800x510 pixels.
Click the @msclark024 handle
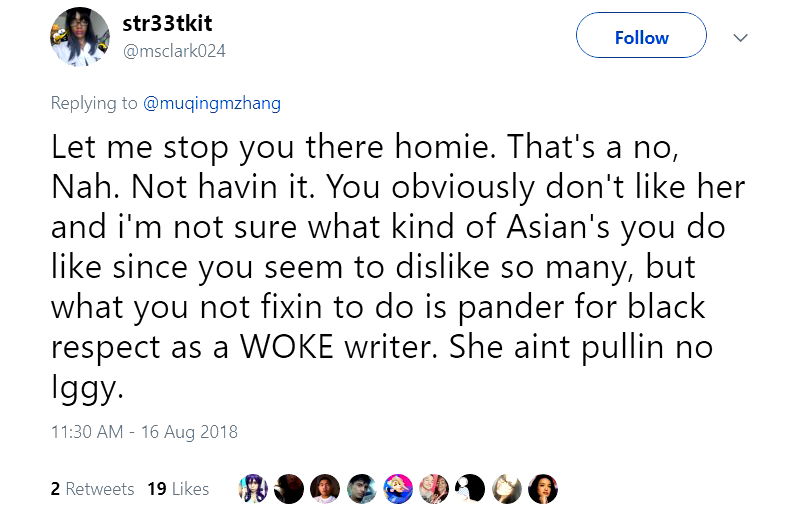point(175,50)
